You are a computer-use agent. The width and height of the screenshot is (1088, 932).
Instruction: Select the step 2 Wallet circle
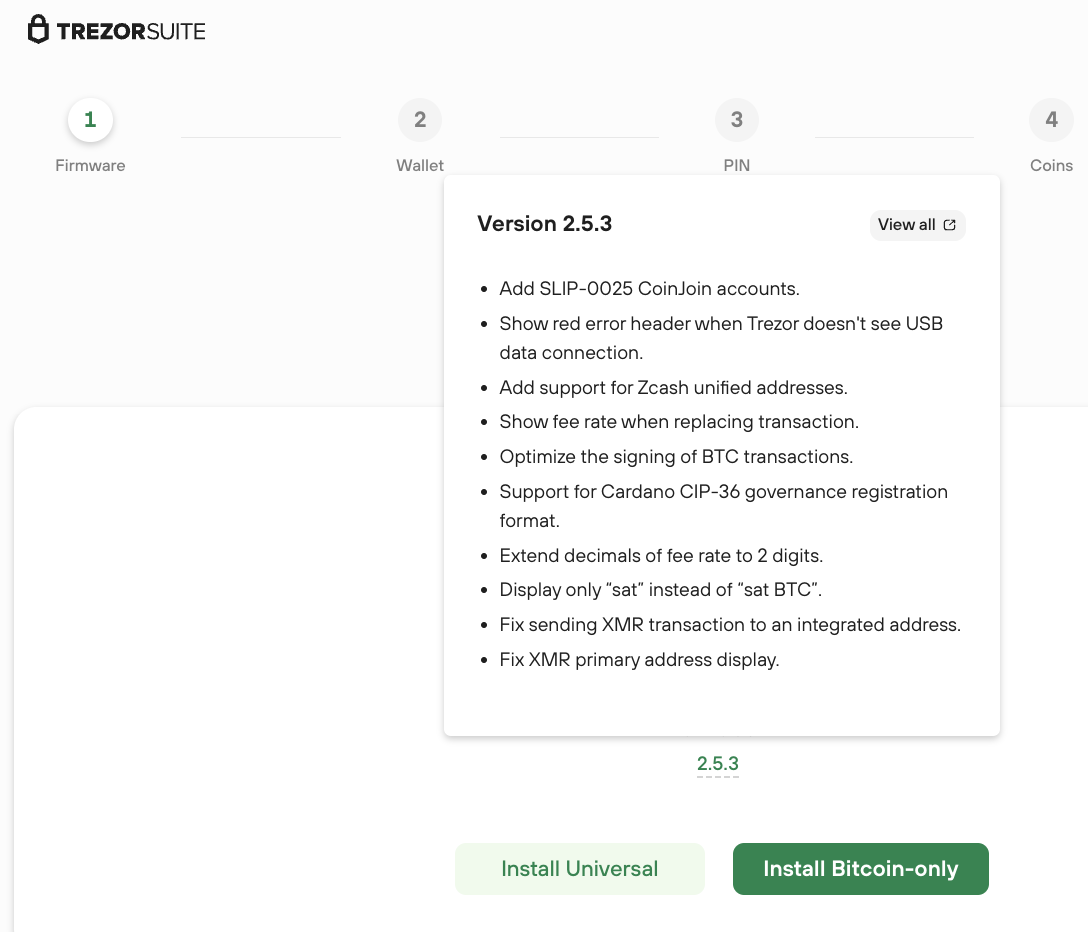coord(420,119)
